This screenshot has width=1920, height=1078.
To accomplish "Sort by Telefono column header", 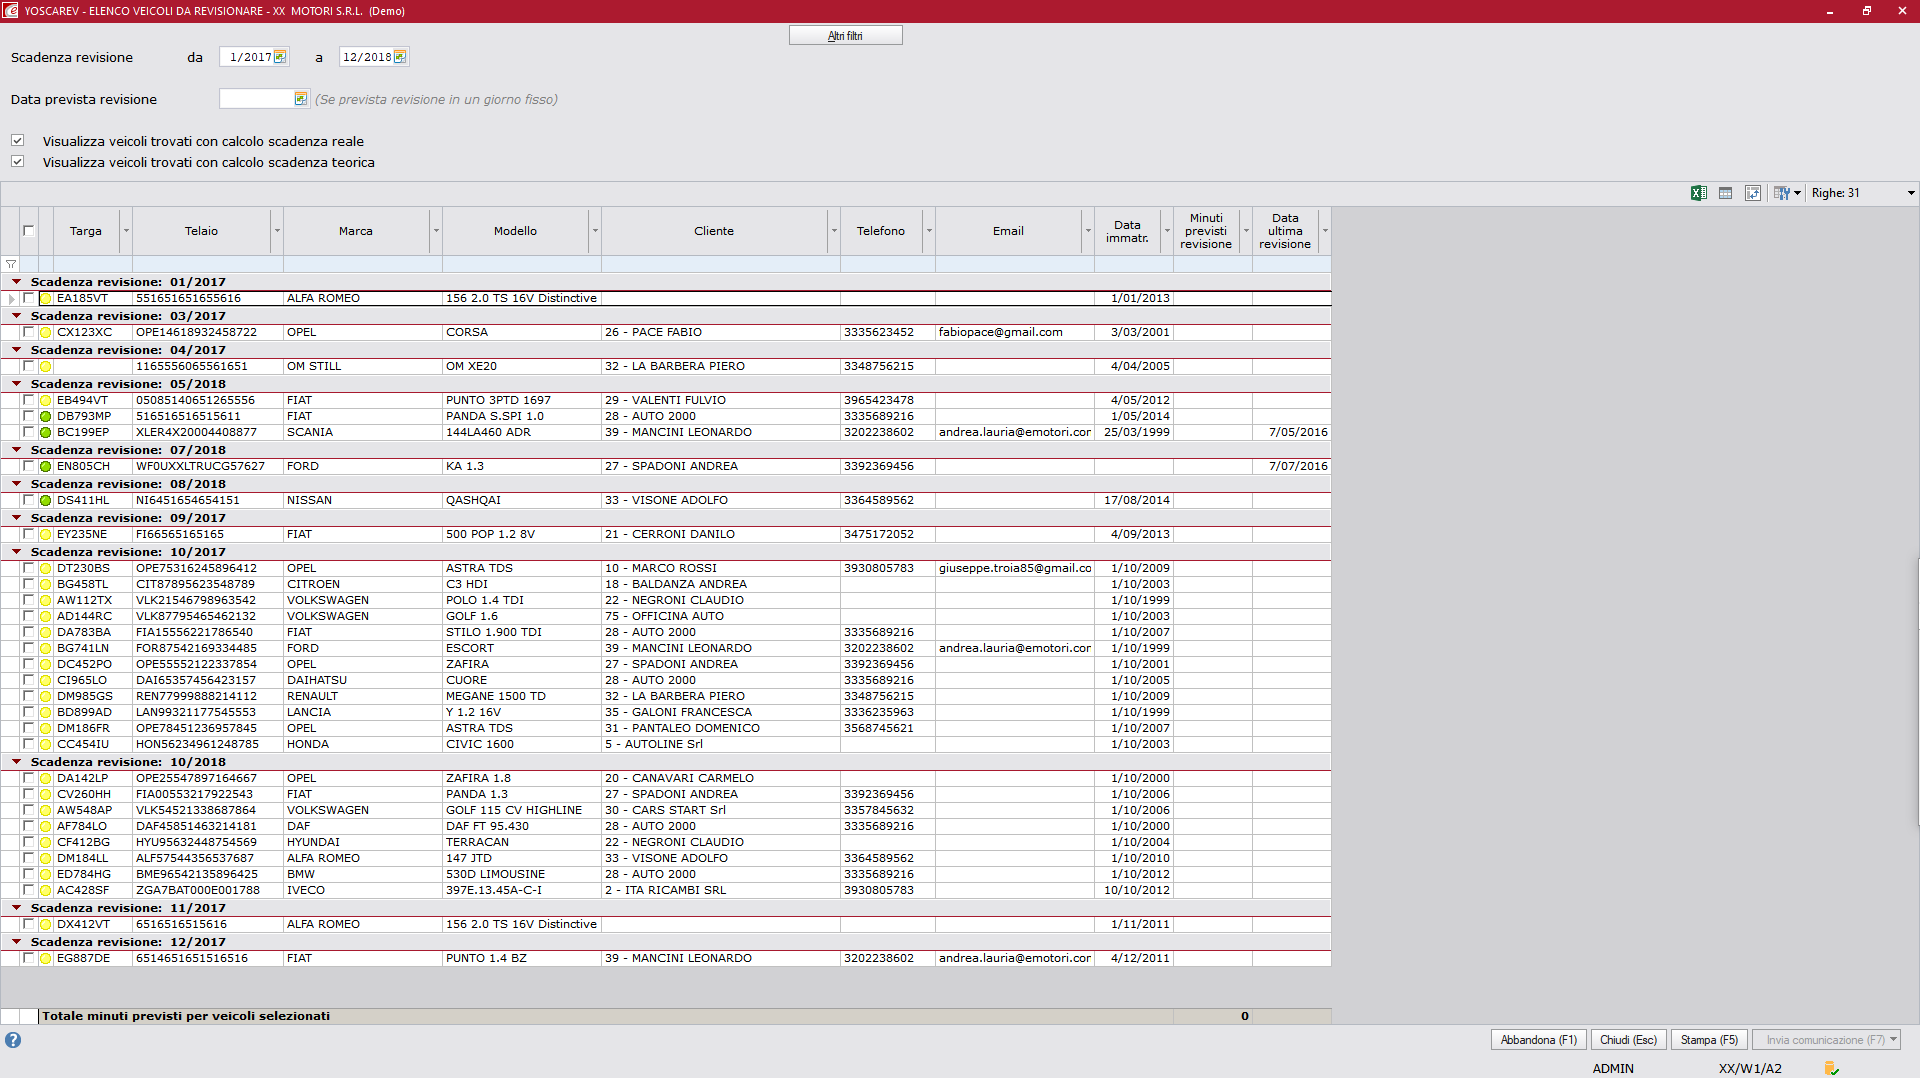I will (880, 231).
